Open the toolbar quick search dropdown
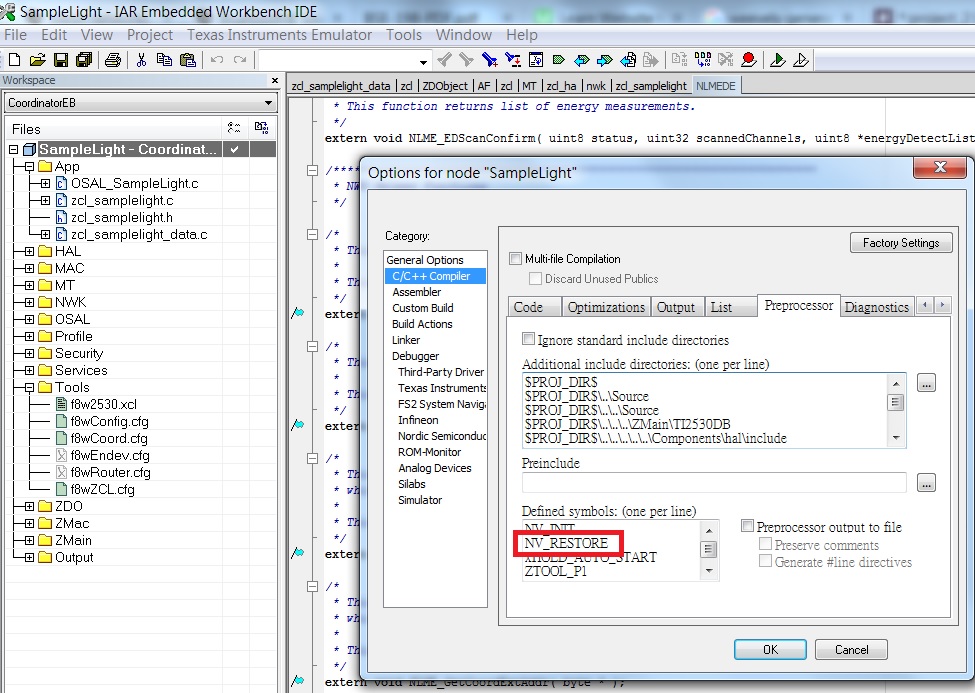This screenshot has height=693, width=975. 423,62
